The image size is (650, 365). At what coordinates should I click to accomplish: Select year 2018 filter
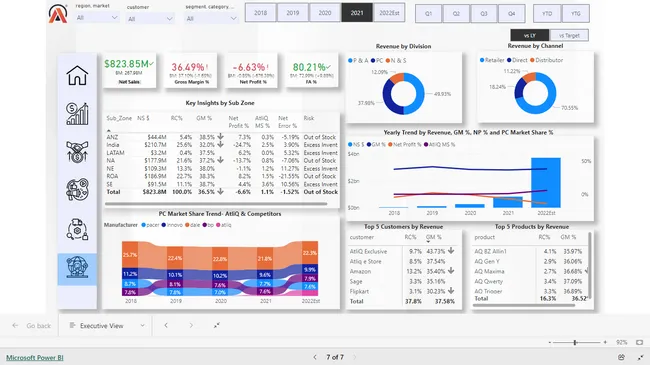pyautogui.click(x=260, y=13)
